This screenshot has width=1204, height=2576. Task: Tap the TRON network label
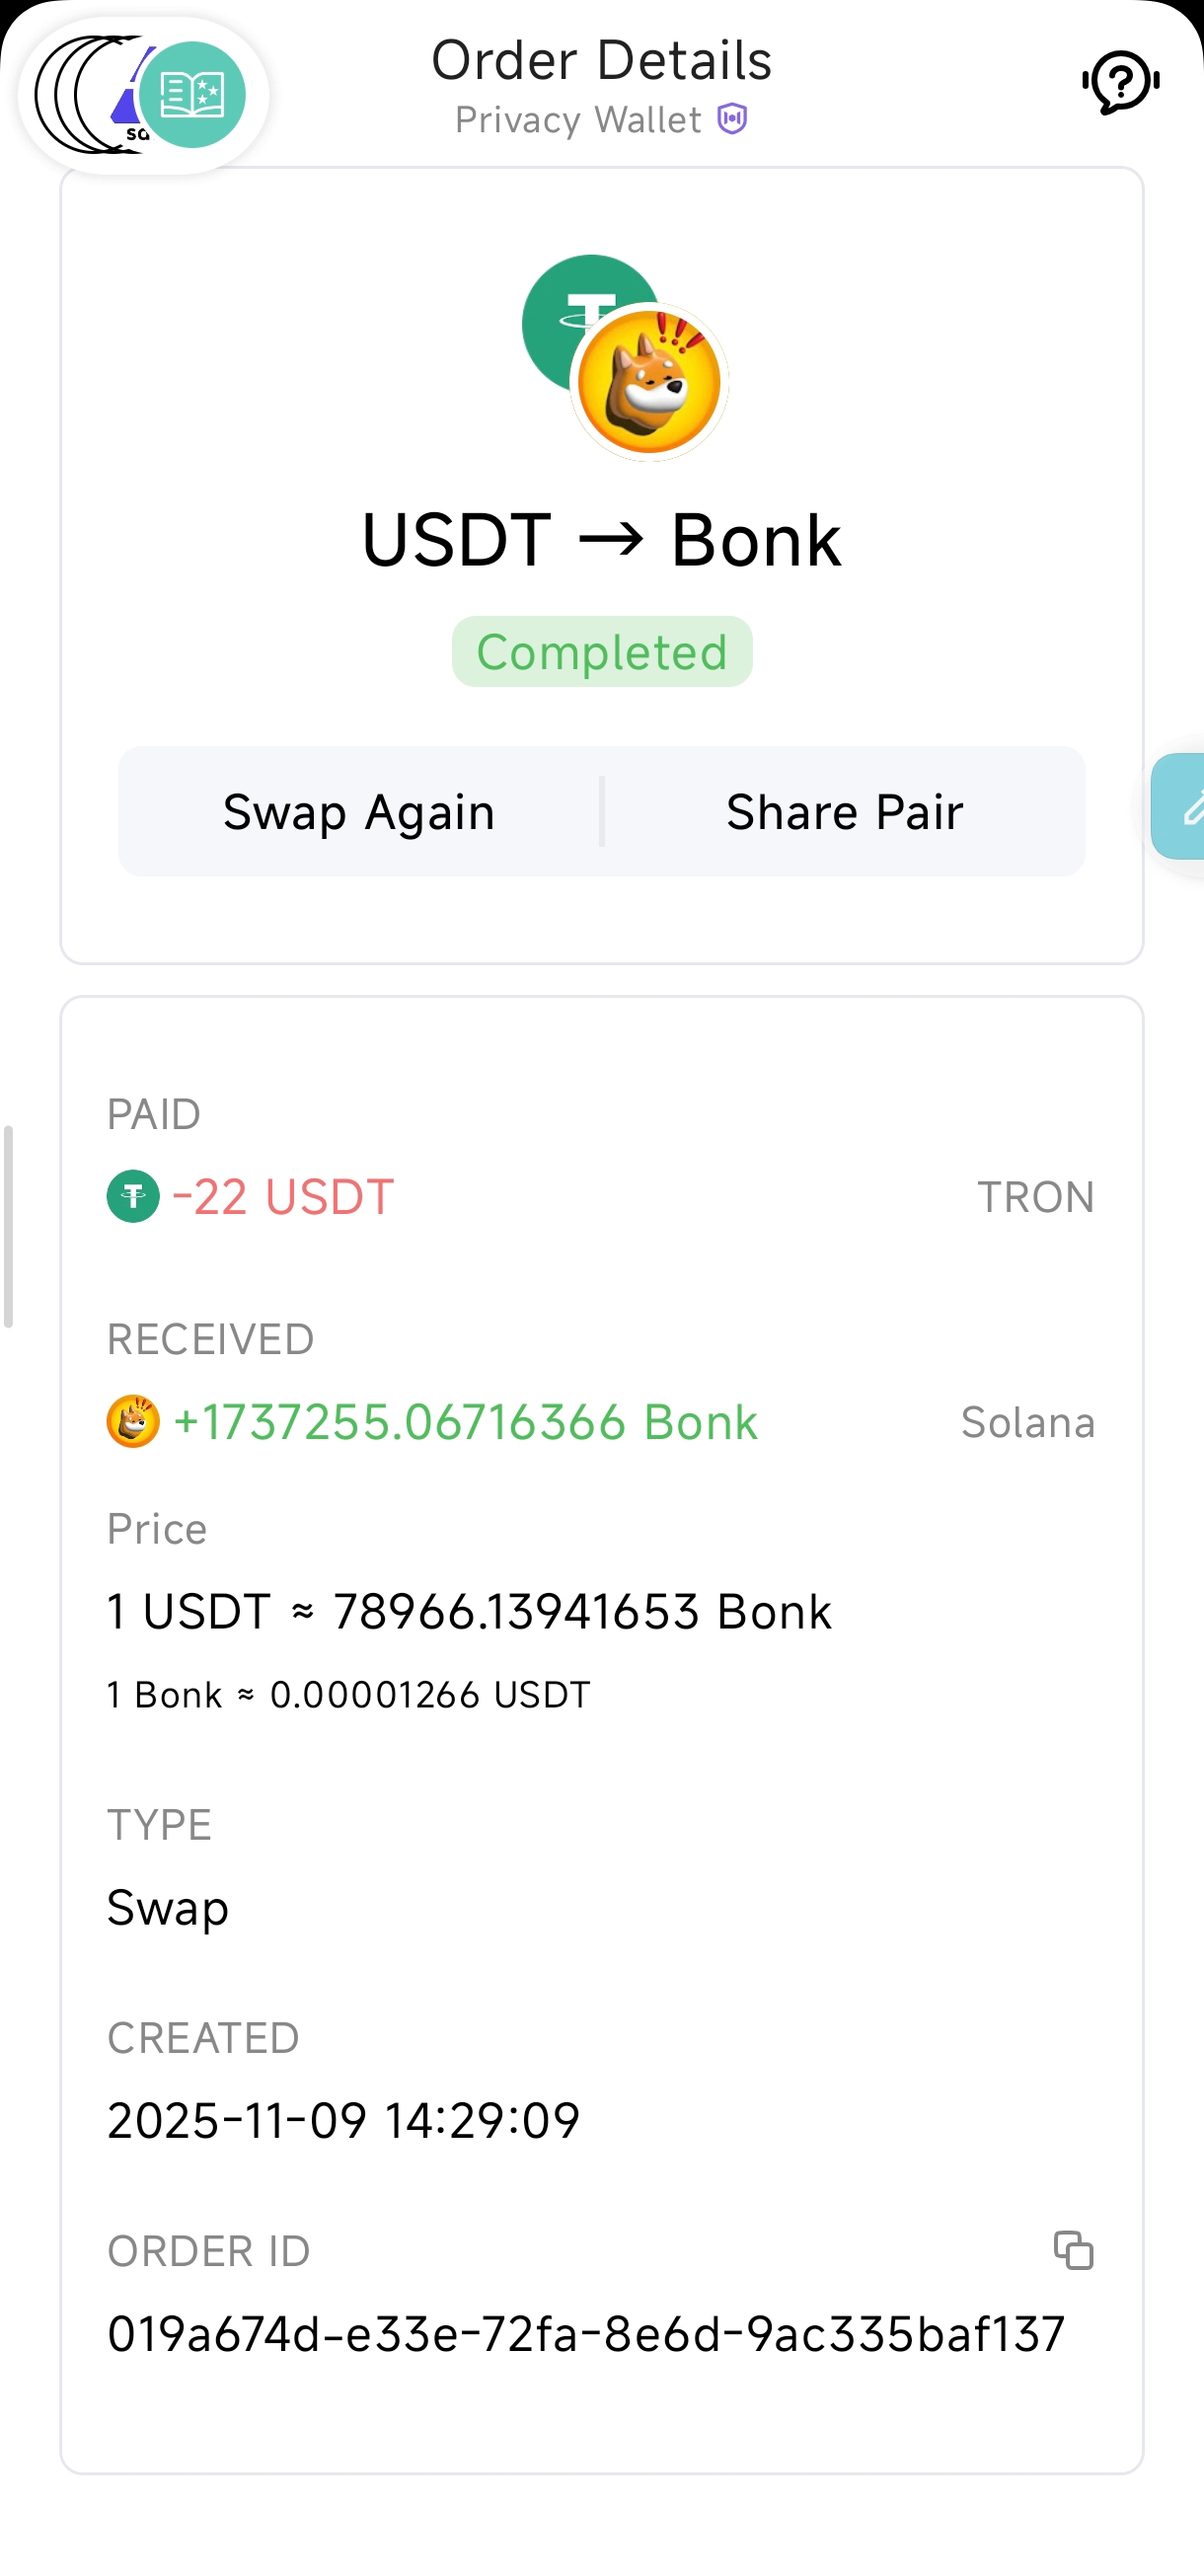pos(1035,1197)
